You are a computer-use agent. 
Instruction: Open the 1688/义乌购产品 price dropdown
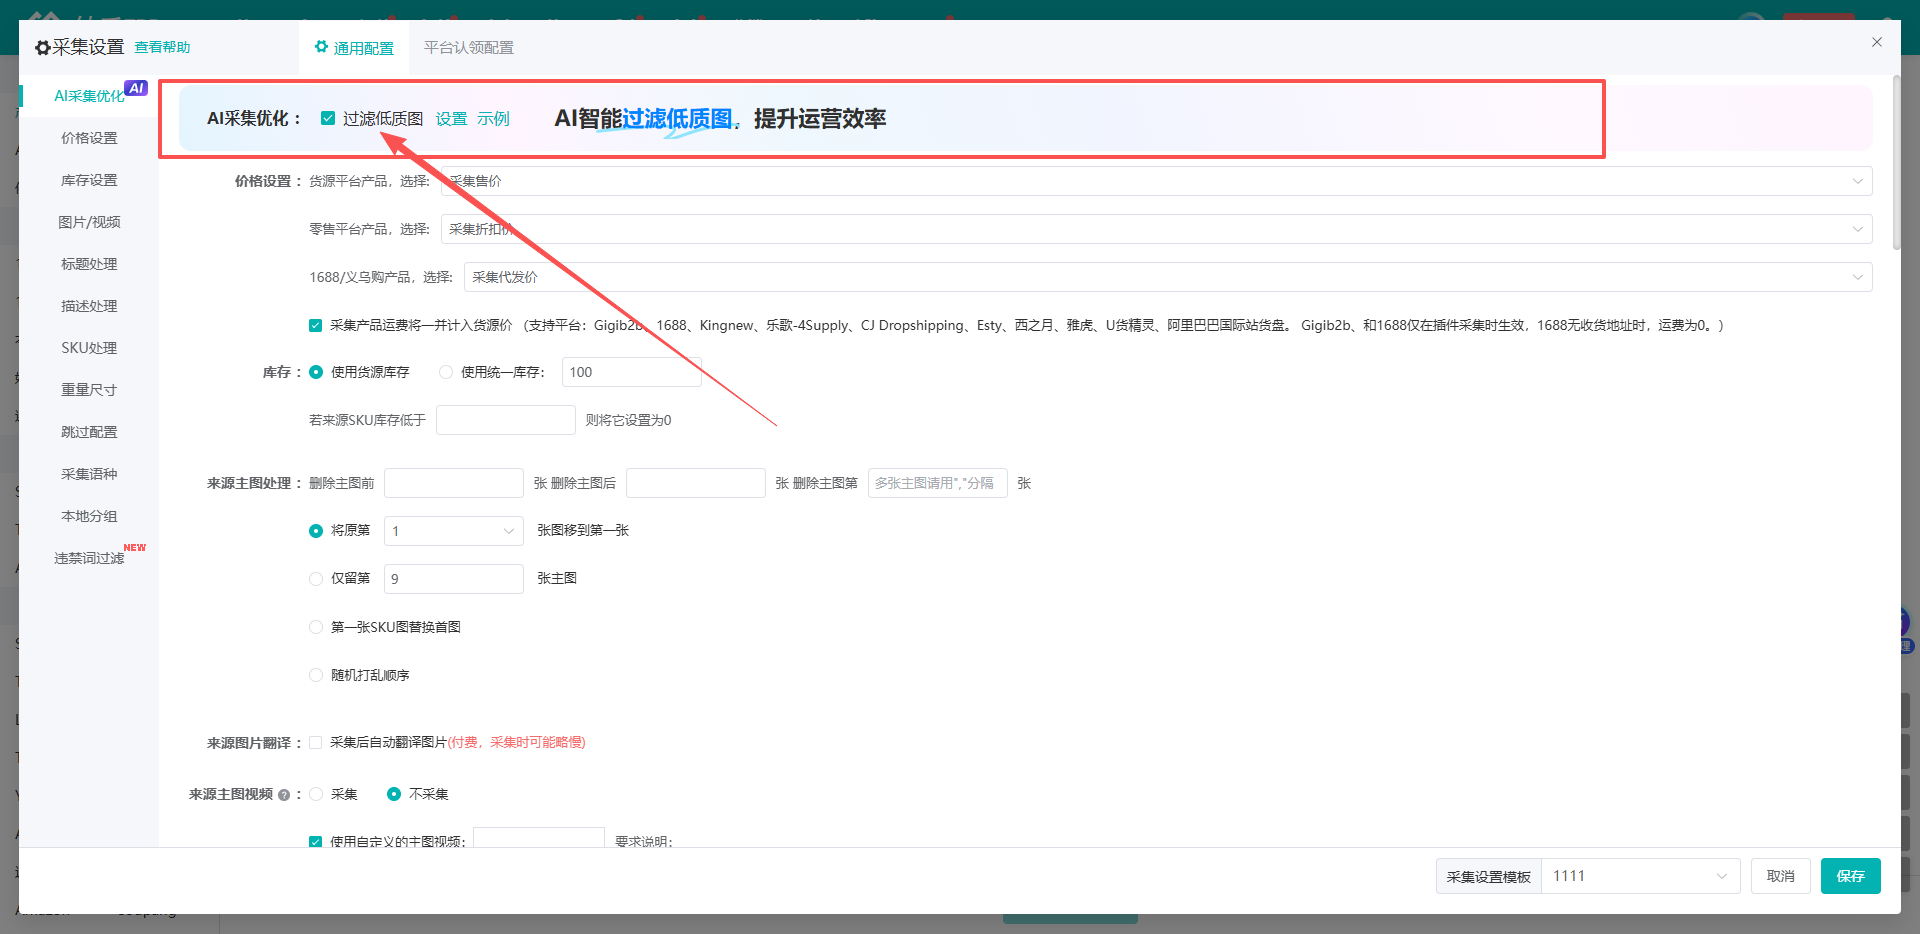[x=1168, y=277]
